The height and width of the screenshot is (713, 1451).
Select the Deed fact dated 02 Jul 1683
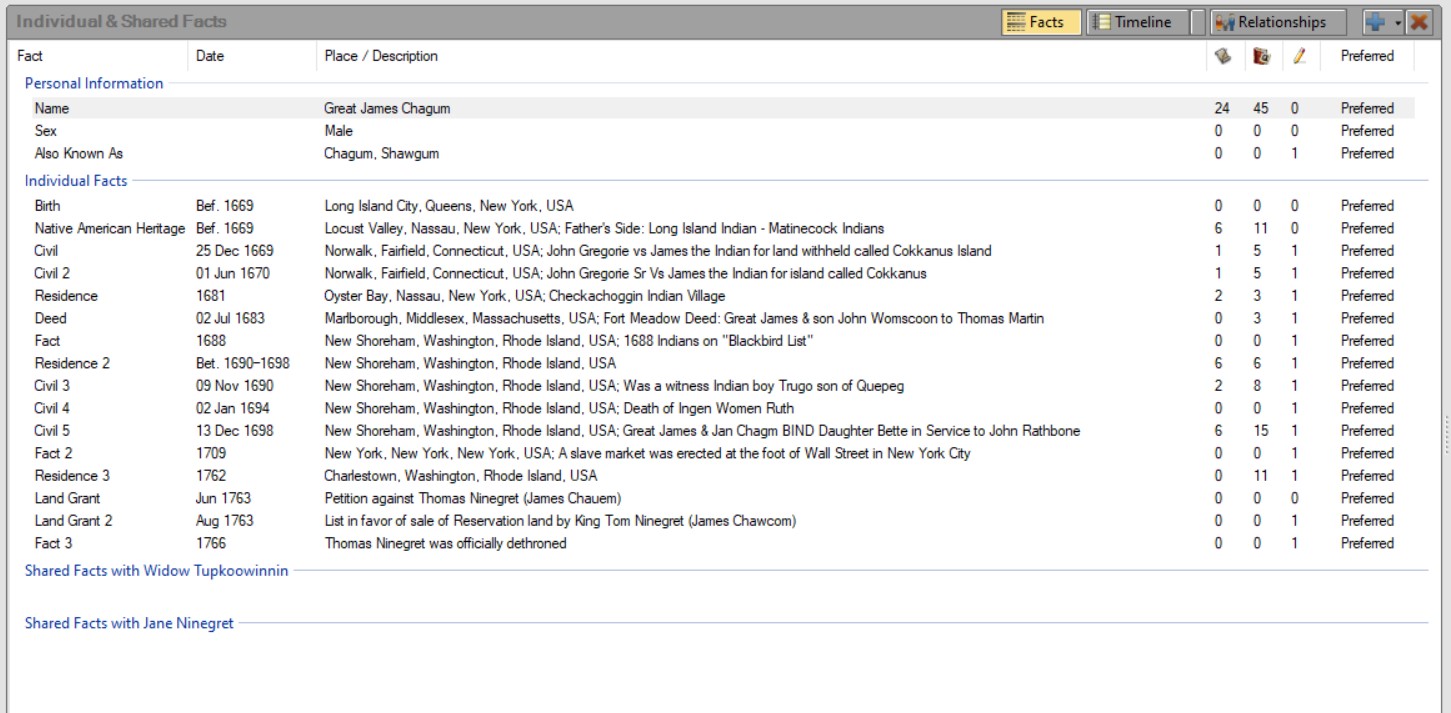click(50, 319)
